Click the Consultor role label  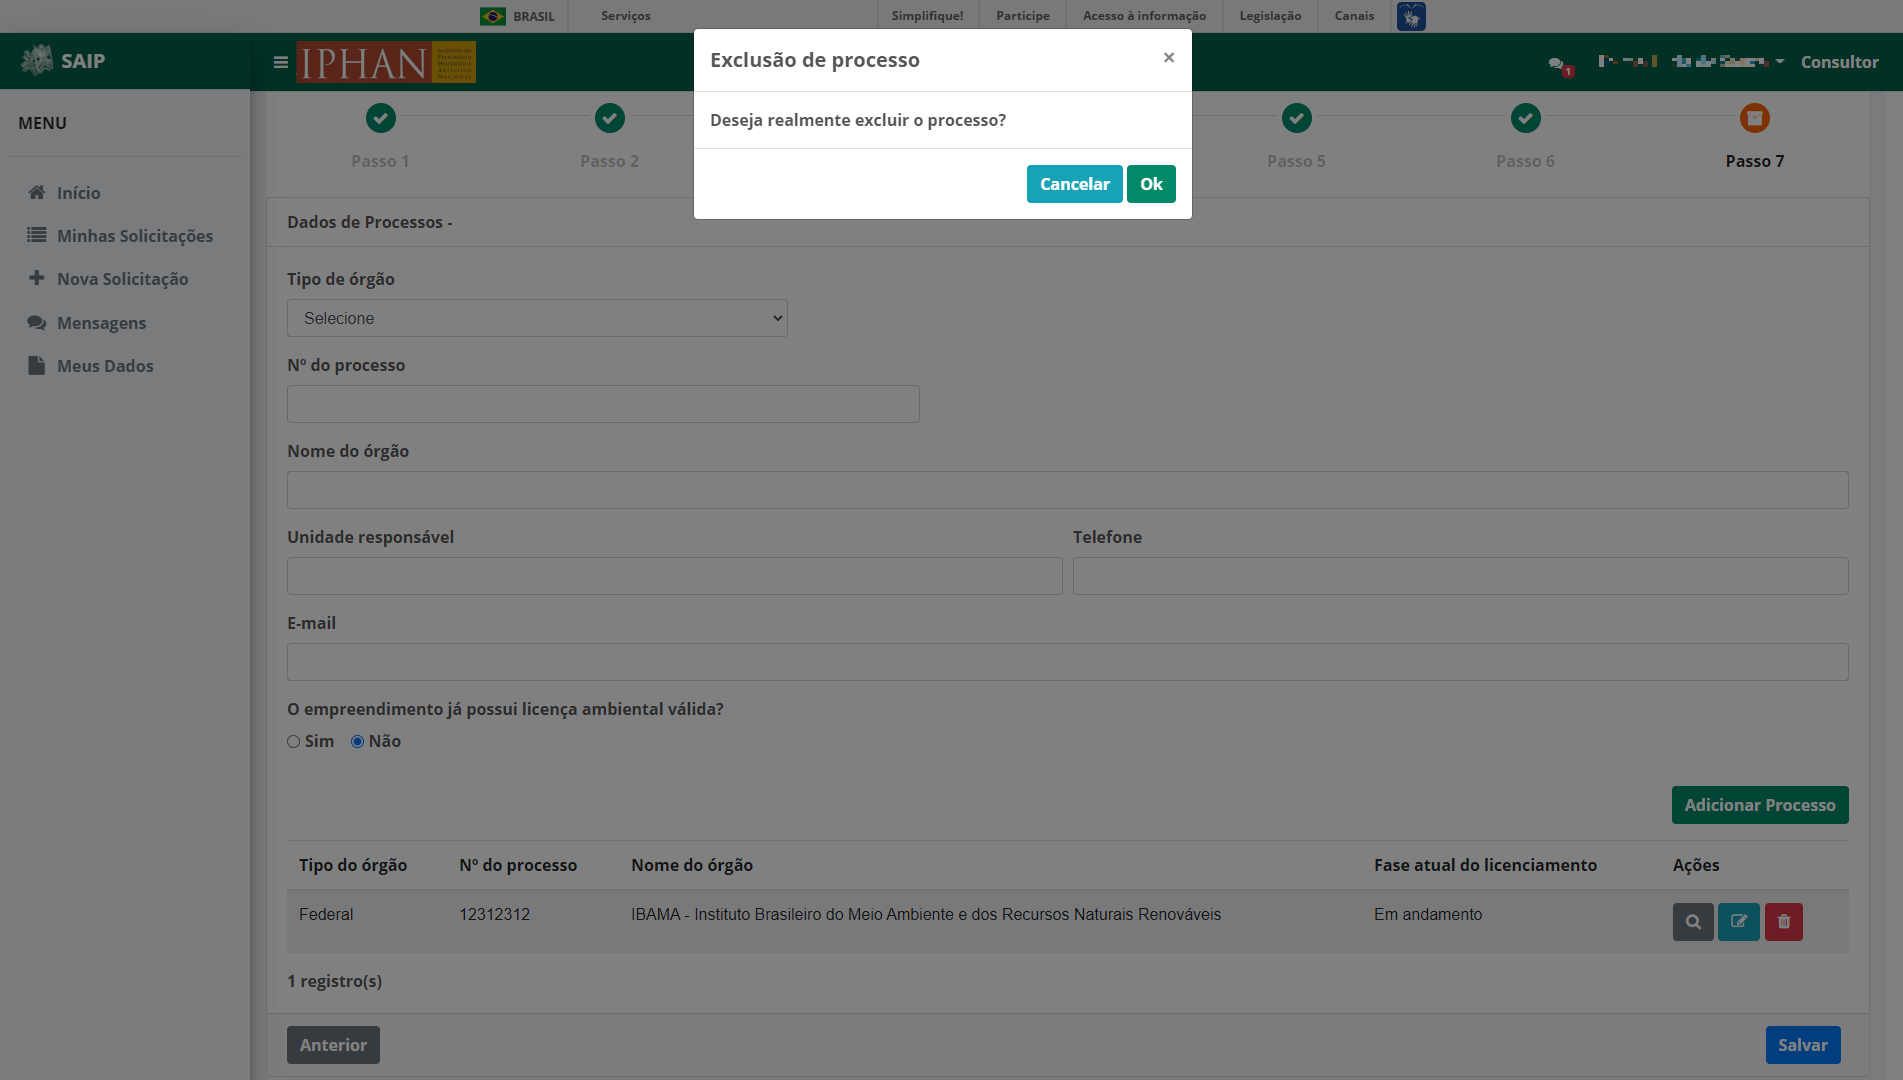pos(1839,62)
